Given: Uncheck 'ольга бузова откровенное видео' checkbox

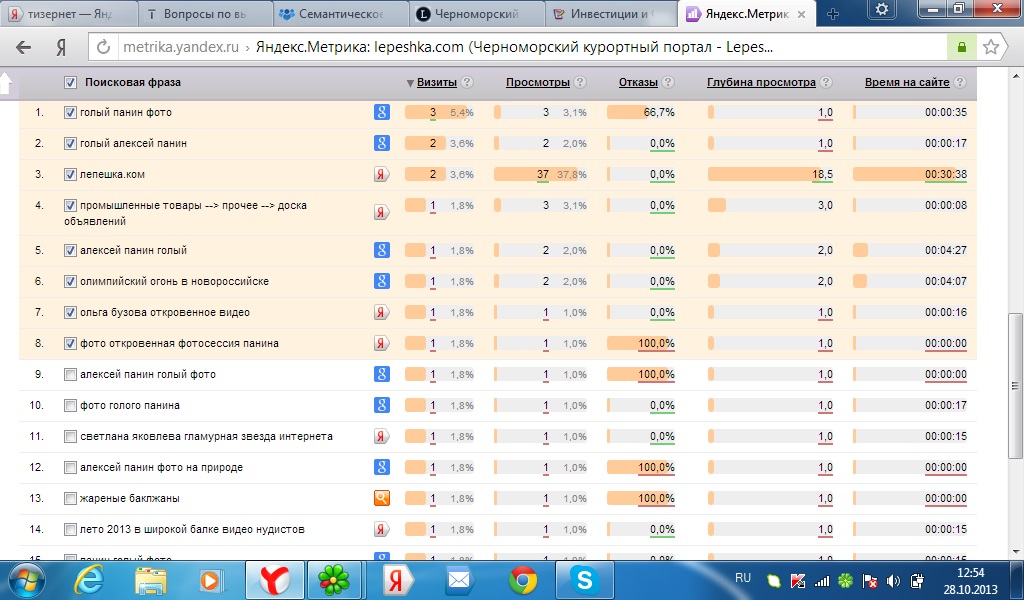Looking at the screenshot, I should [x=70, y=312].
